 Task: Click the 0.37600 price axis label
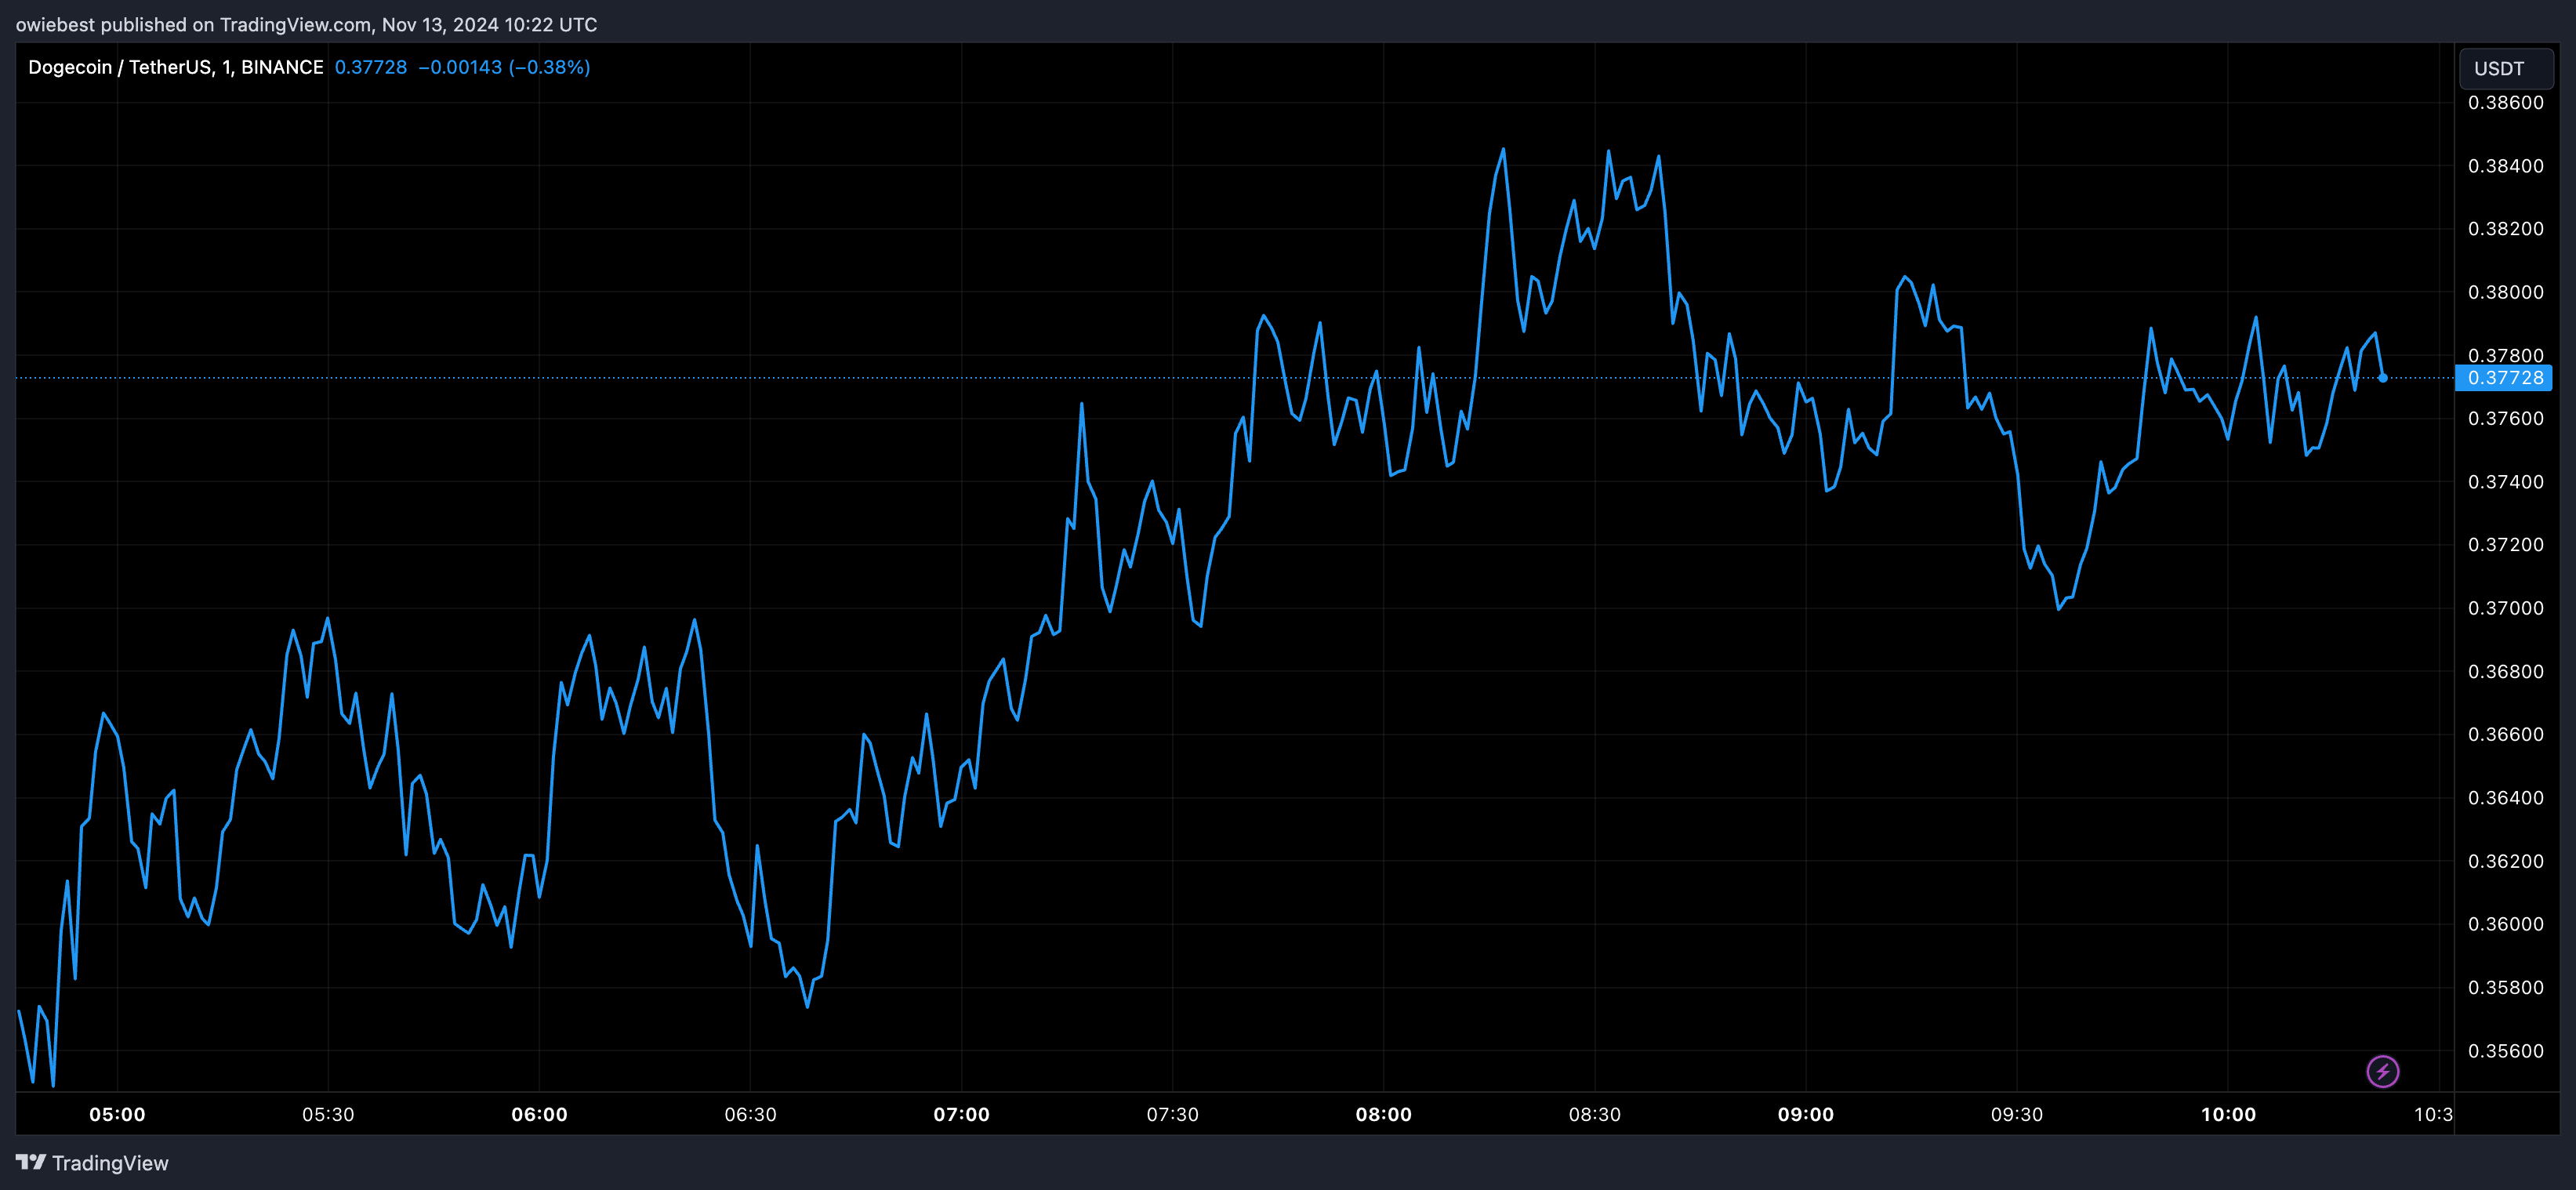pos(2505,418)
